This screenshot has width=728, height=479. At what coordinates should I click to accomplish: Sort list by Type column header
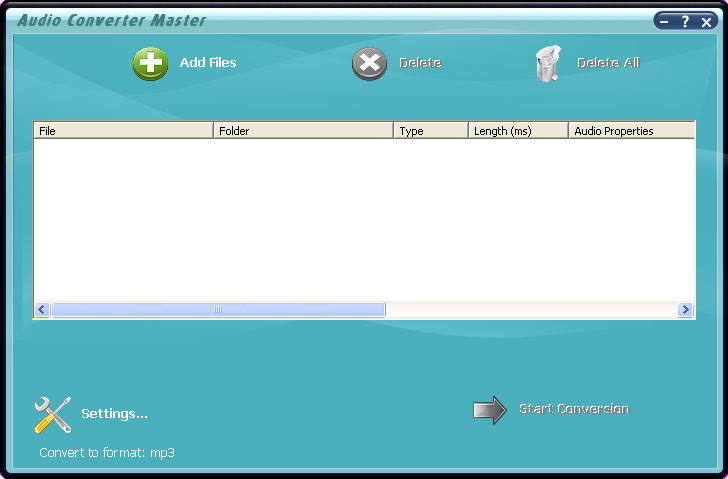[x=431, y=131]
